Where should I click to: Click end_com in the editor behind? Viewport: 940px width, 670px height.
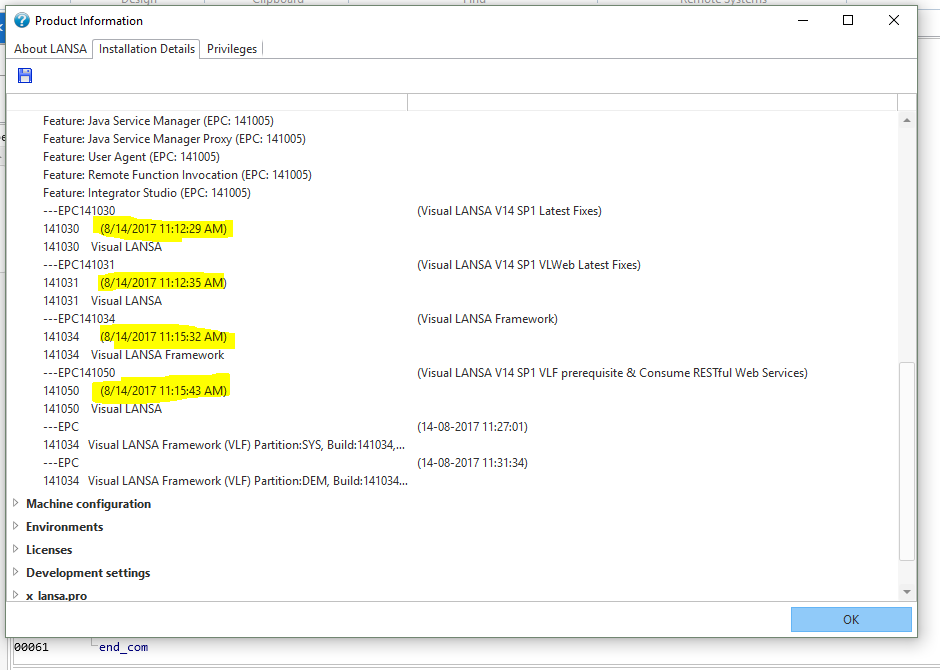click(123, 647)
